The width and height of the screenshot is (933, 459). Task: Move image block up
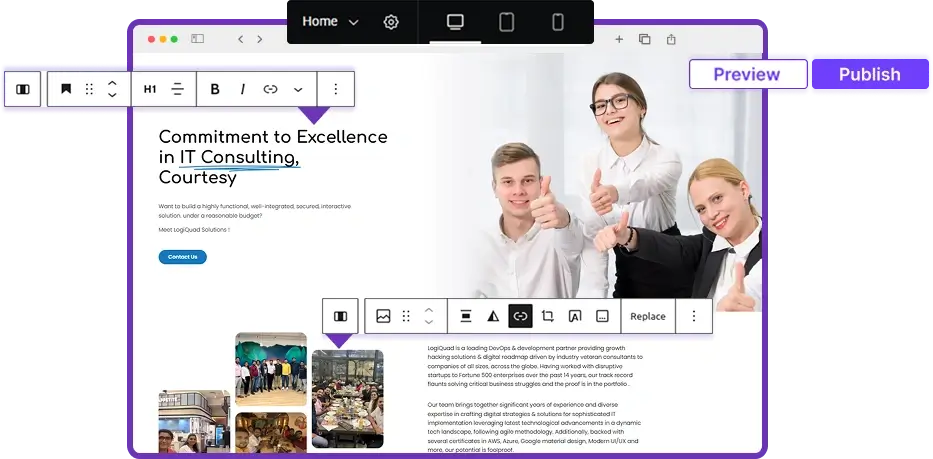428,310
